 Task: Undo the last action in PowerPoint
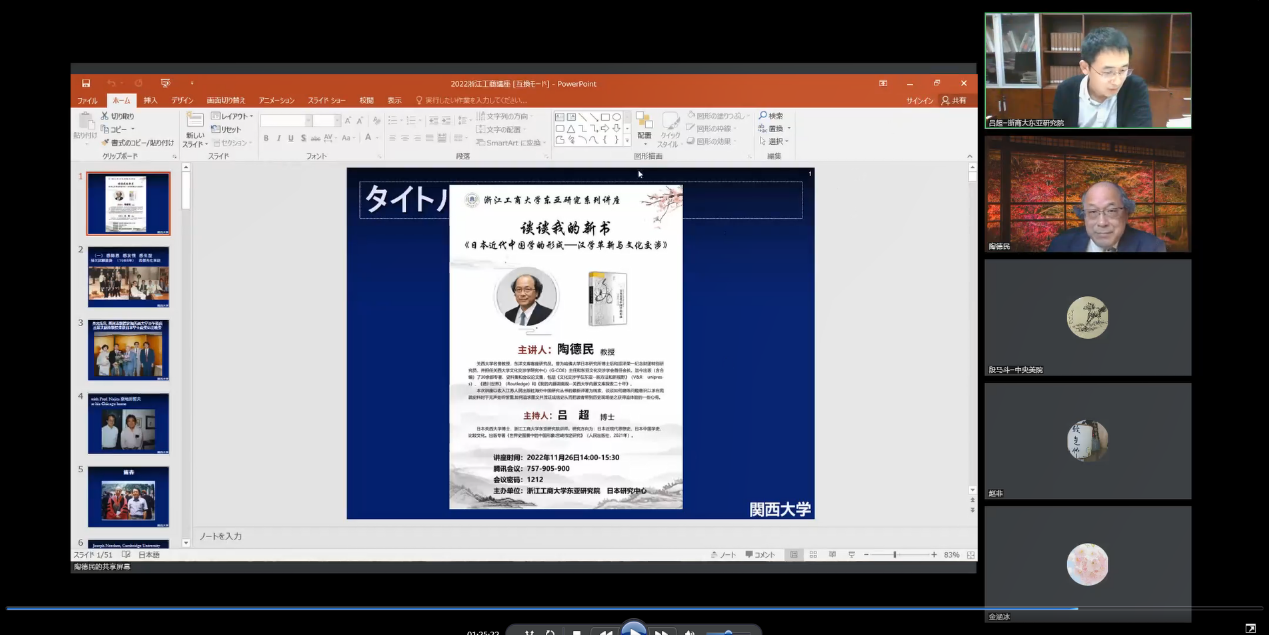pyautogui.click(x=112, y=83)
